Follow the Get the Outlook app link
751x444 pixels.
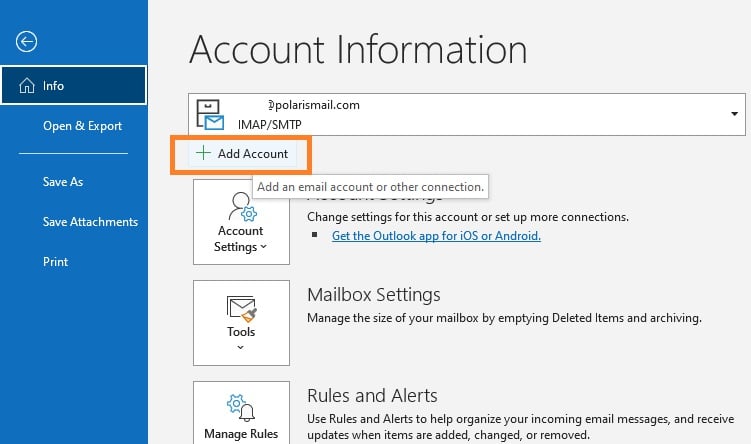click(x=436, y=236)
